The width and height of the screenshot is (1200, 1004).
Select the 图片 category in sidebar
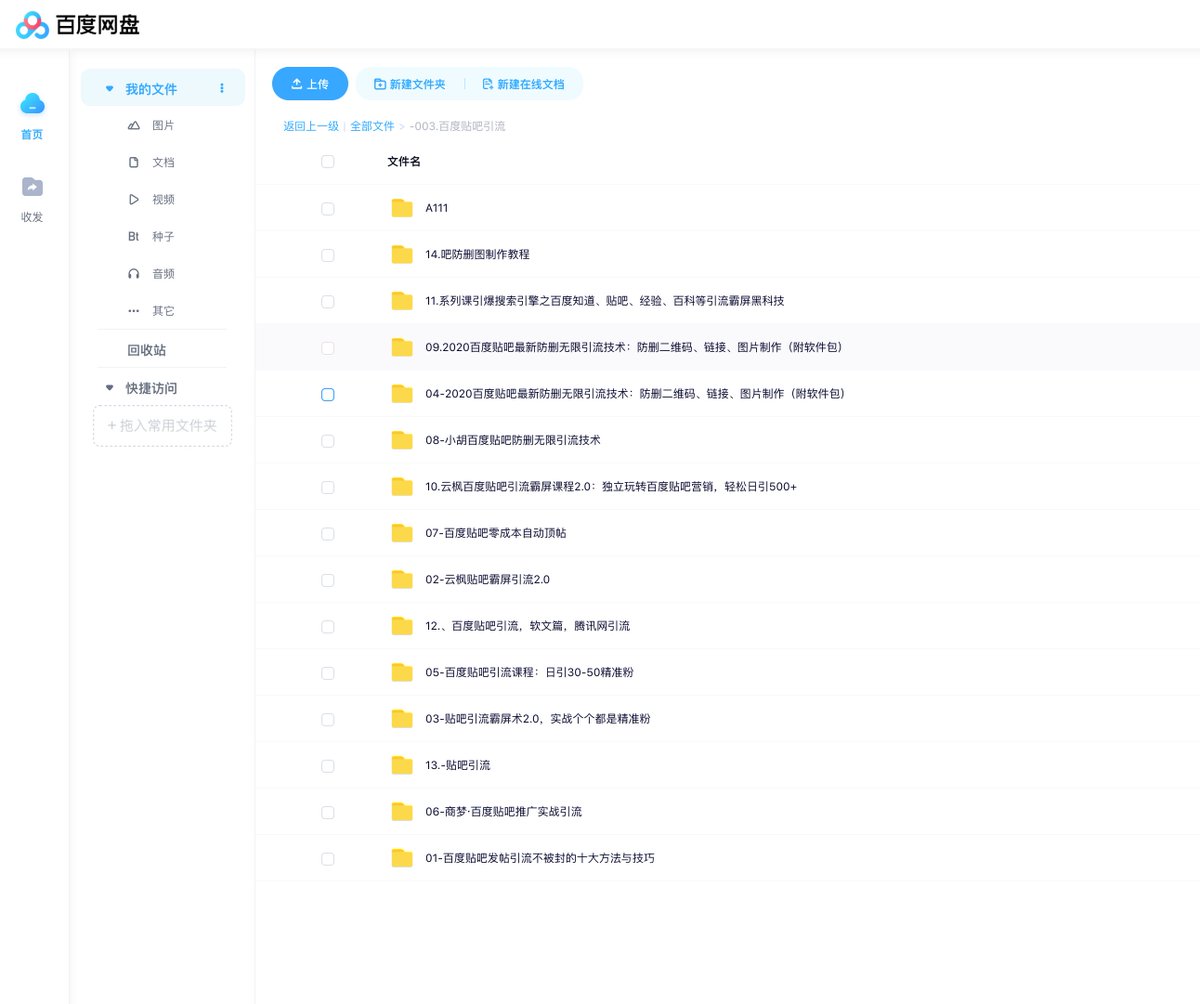coord(163,125)
